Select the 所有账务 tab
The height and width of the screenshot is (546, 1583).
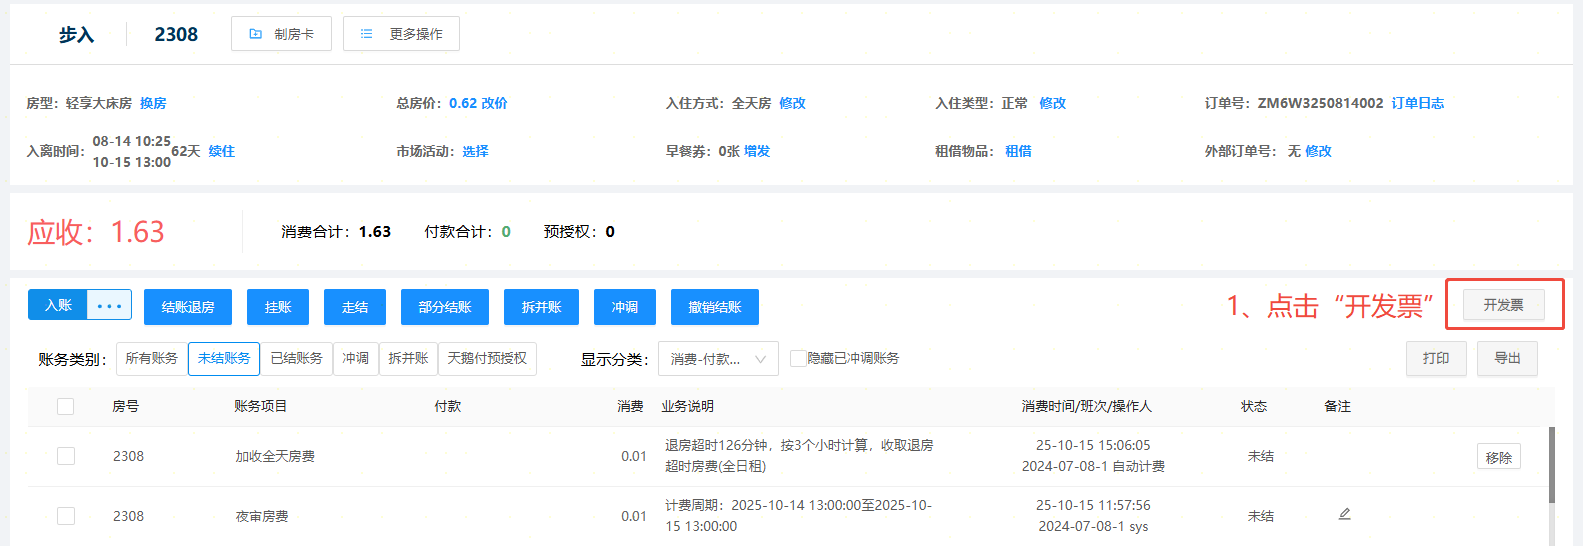(151, 358)
